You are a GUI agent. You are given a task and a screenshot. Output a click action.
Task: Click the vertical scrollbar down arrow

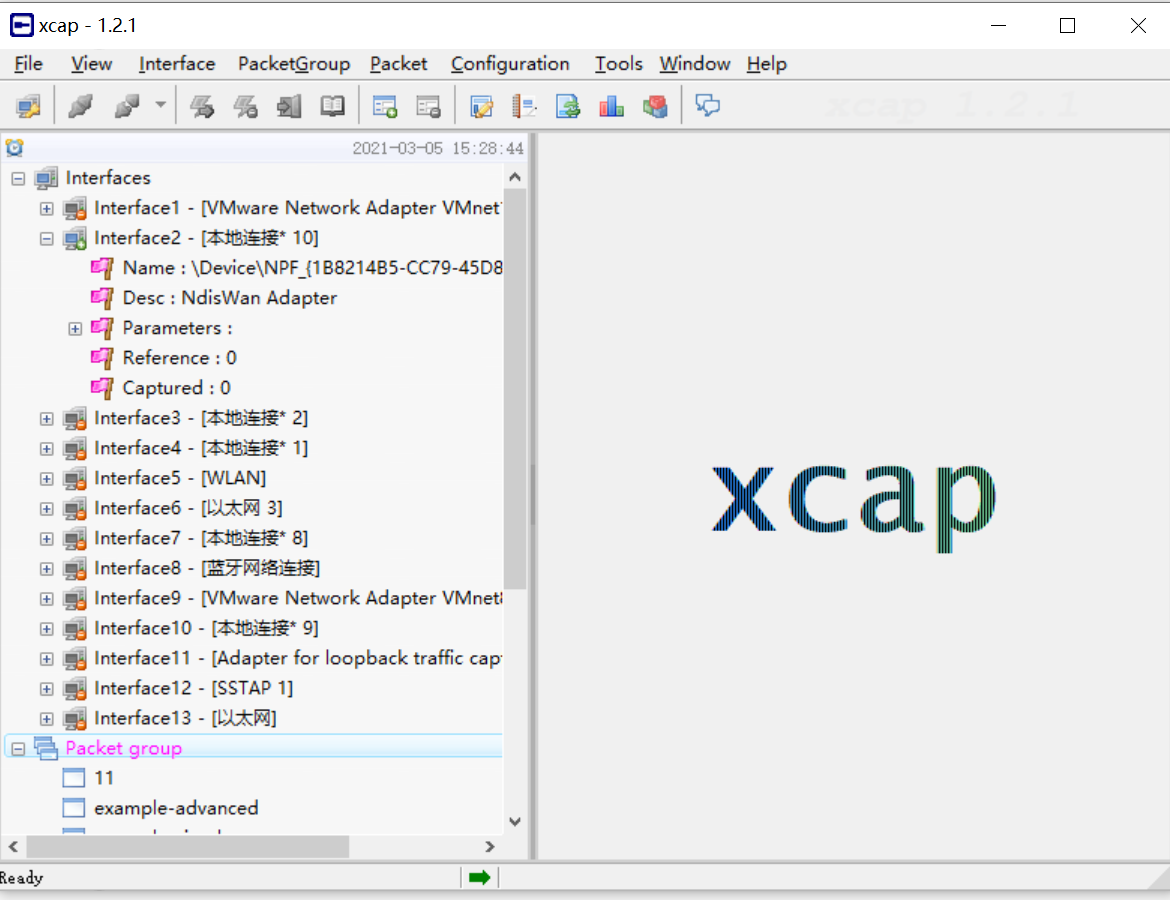pos(515,822)
